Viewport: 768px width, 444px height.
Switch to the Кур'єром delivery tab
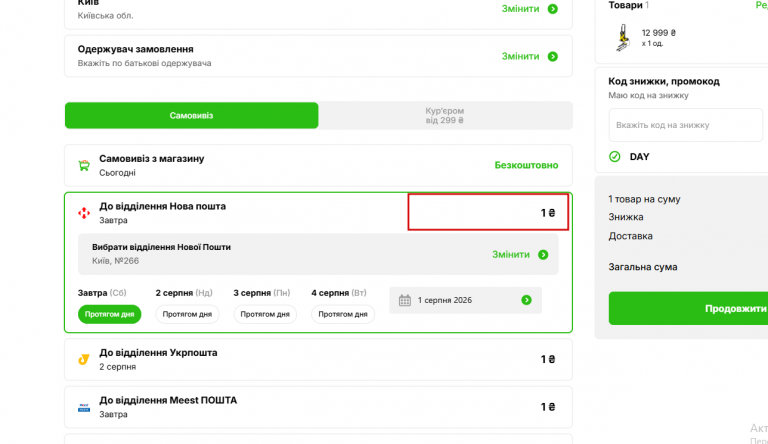click(x=445, y=116)
